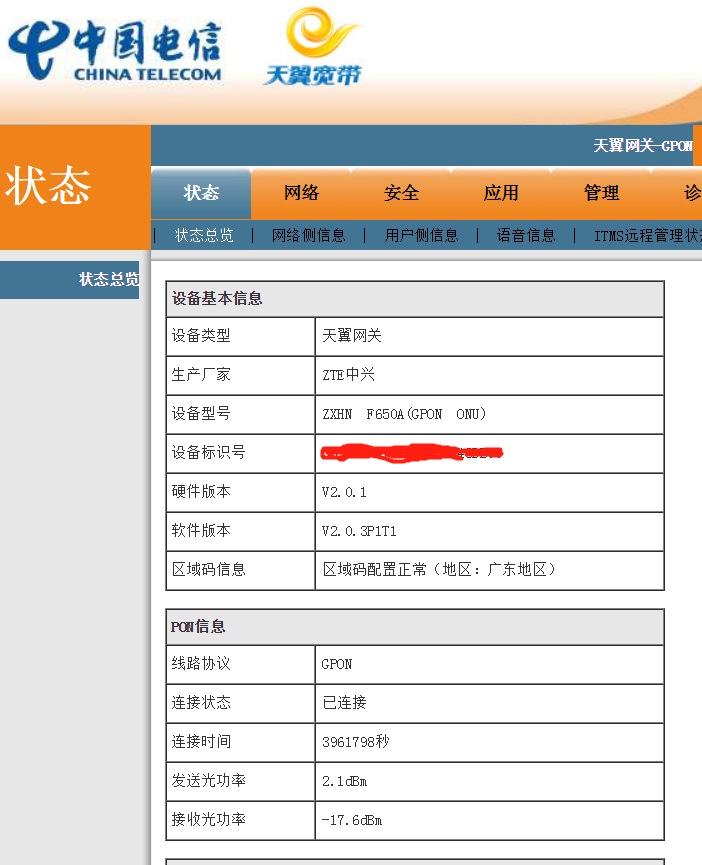This screenshot has width=702, height=865.
Task: Click the 设备类型 label cell
Action: pyautogui.click(x=240, y=336)
